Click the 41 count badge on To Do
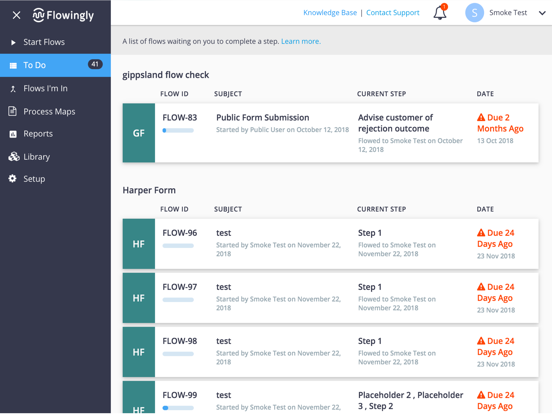The image size is (552, 414). 95,64
